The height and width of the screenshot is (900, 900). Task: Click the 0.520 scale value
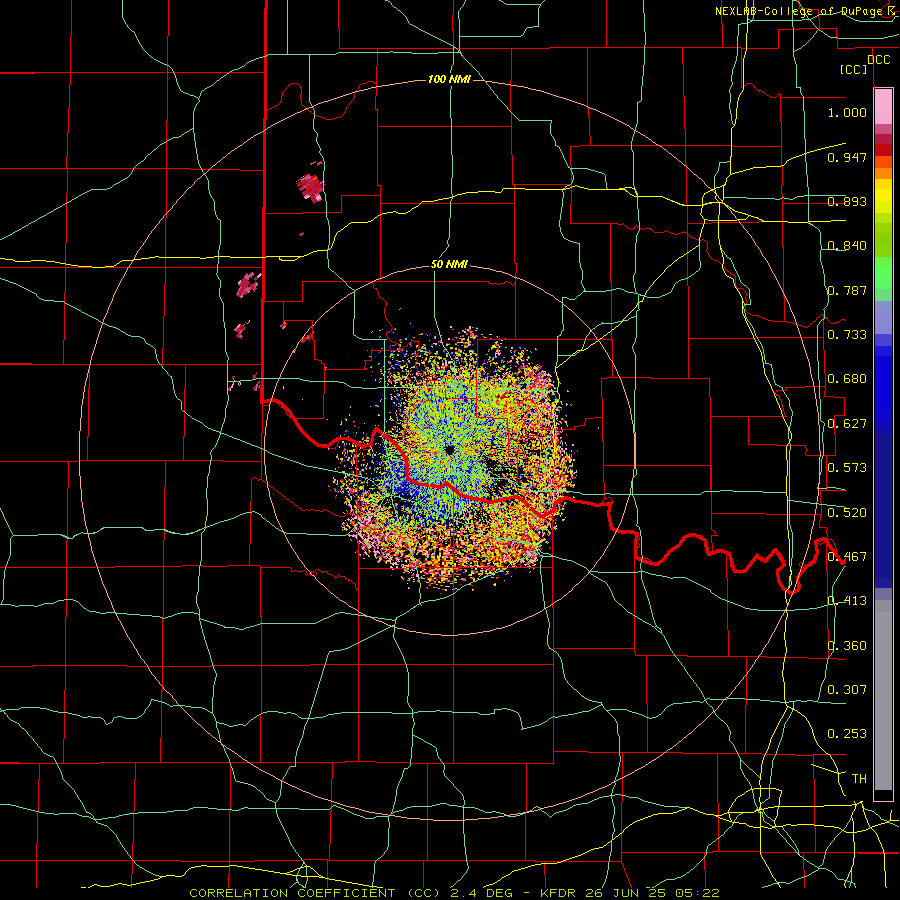coord(847,512)
